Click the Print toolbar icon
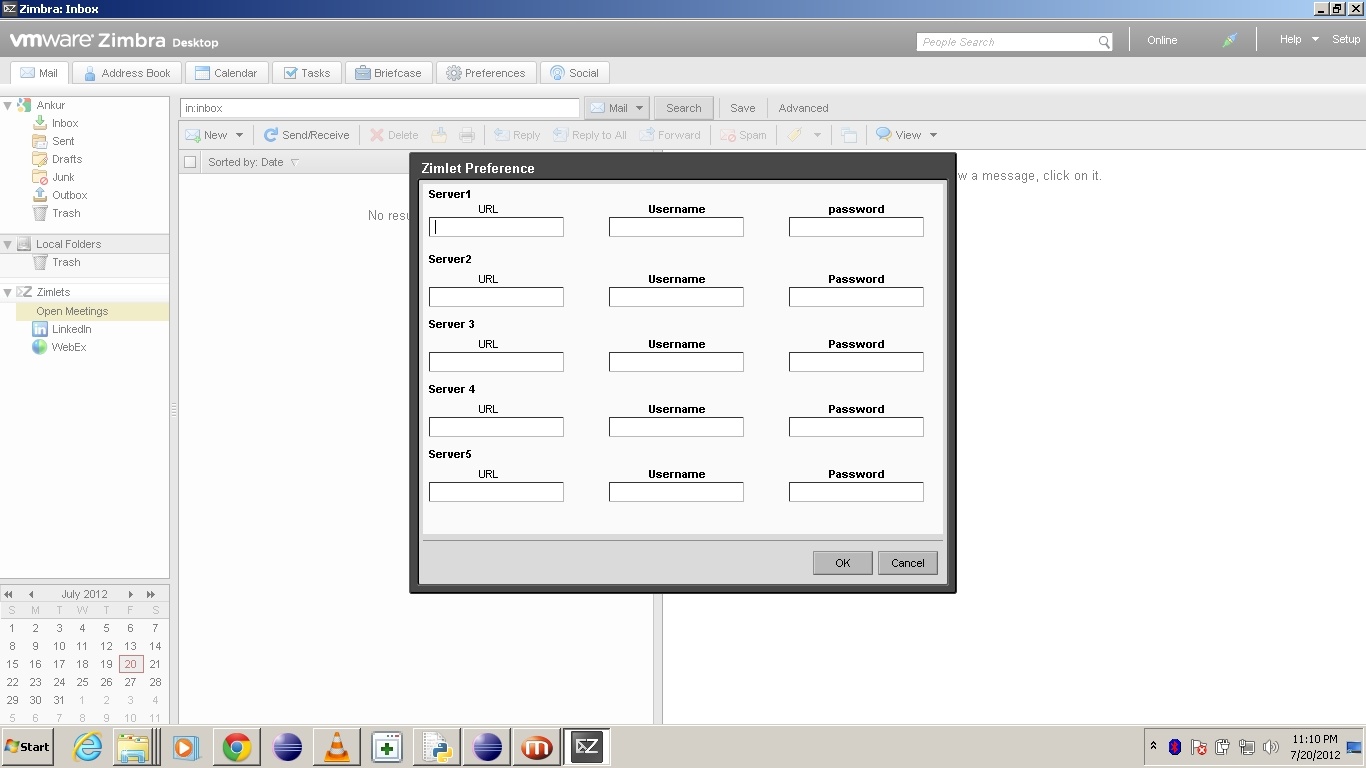Screen dimensions: 1366x768 467,135
